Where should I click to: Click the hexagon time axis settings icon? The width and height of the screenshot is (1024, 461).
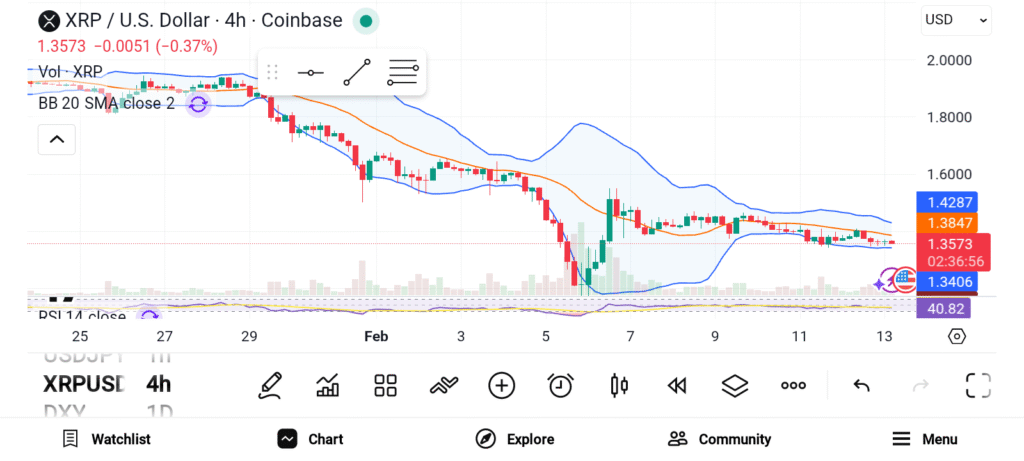[x=956, y=336]
